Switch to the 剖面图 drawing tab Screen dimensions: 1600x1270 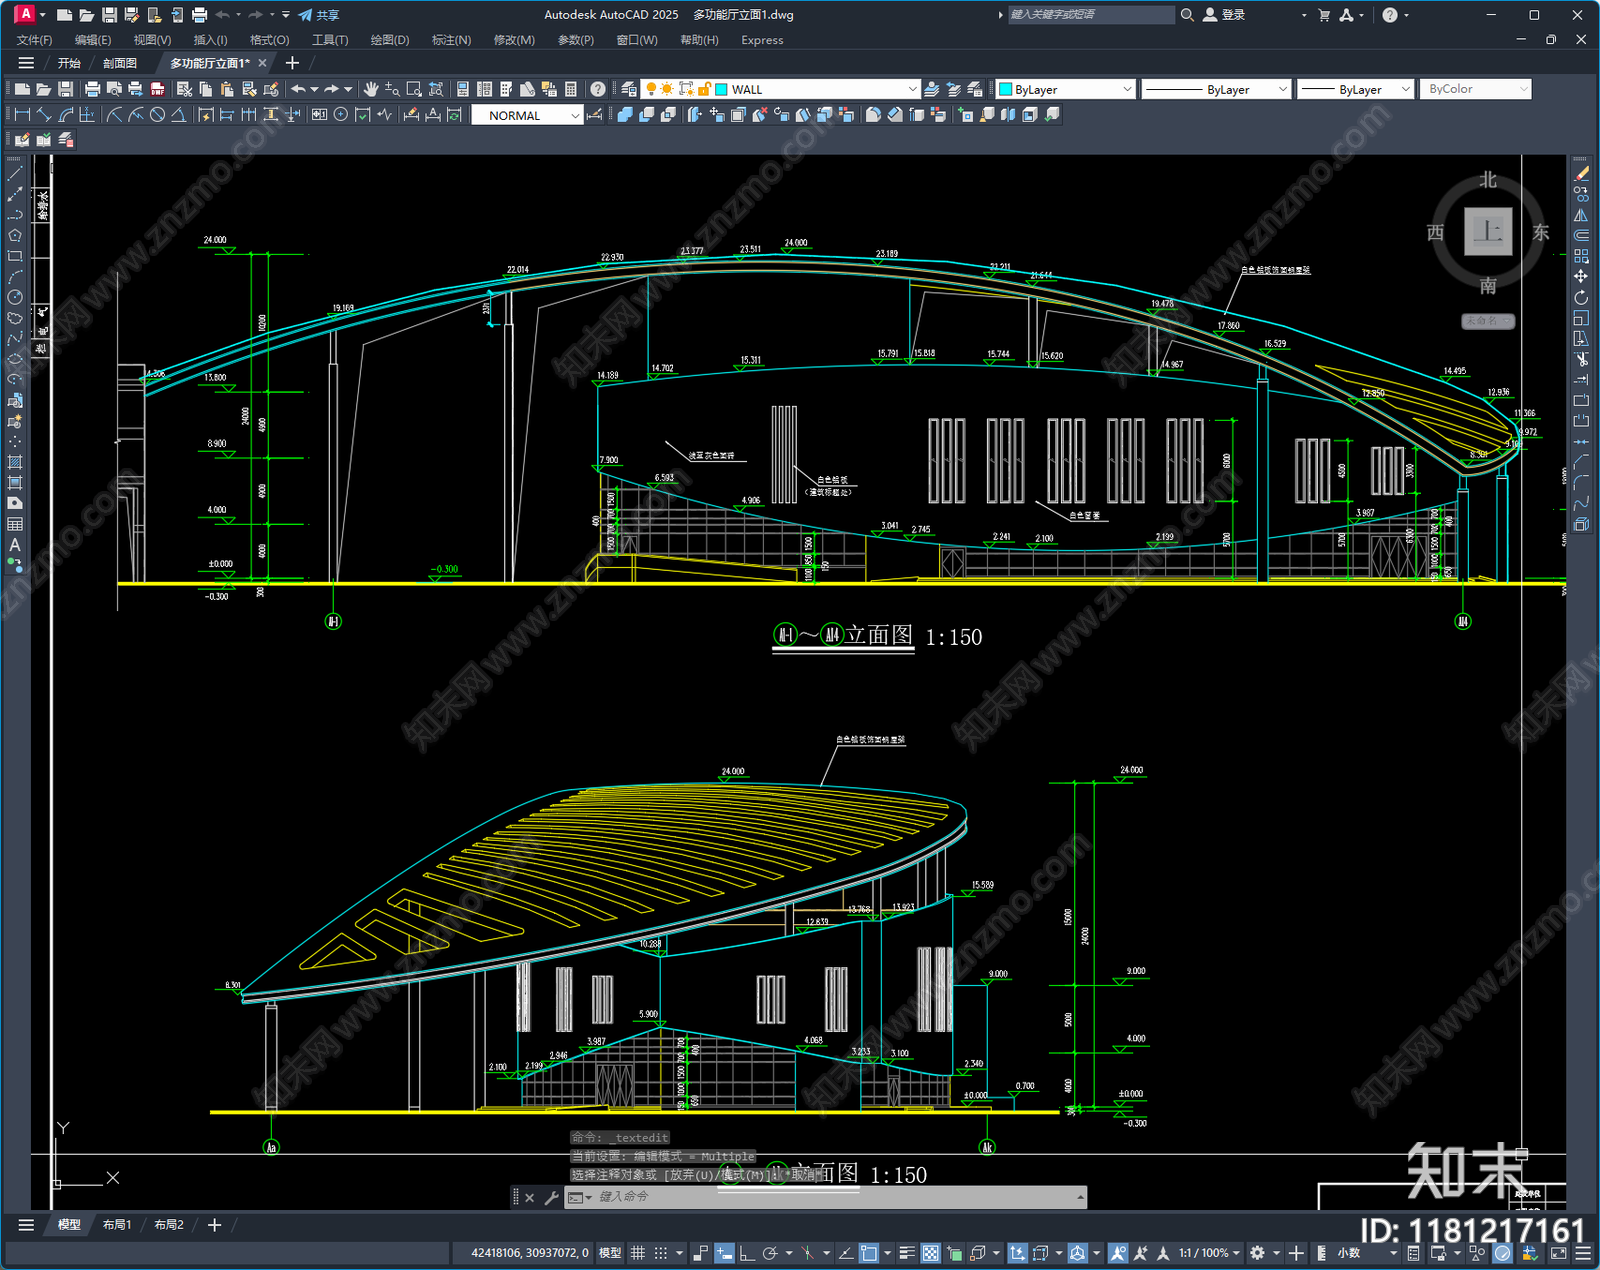click(x=120, y=63)
